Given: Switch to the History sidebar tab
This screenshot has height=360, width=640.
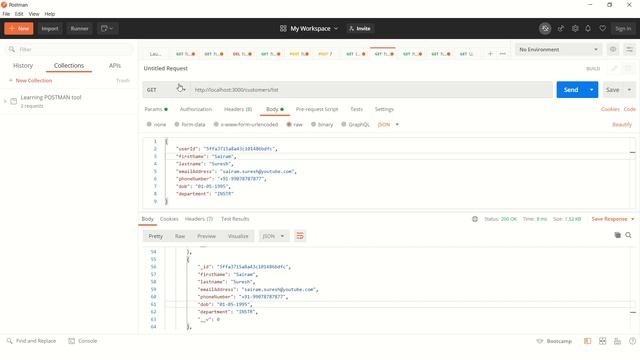Looking at the screenshot, I should [23, 66].
